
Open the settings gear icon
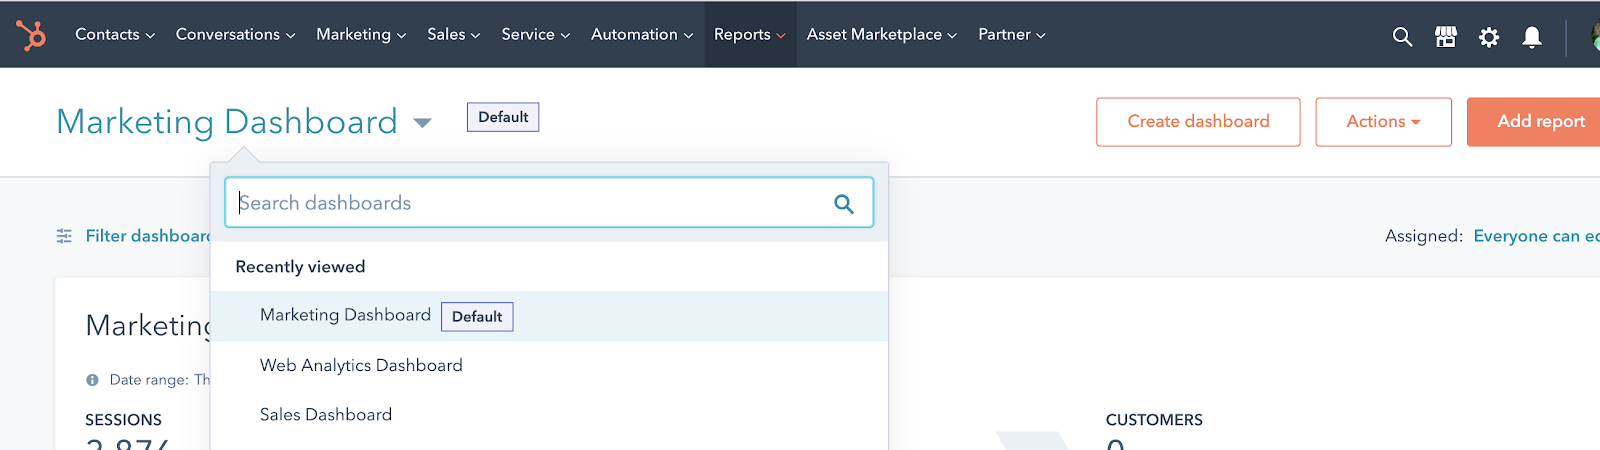point(1489,37)
